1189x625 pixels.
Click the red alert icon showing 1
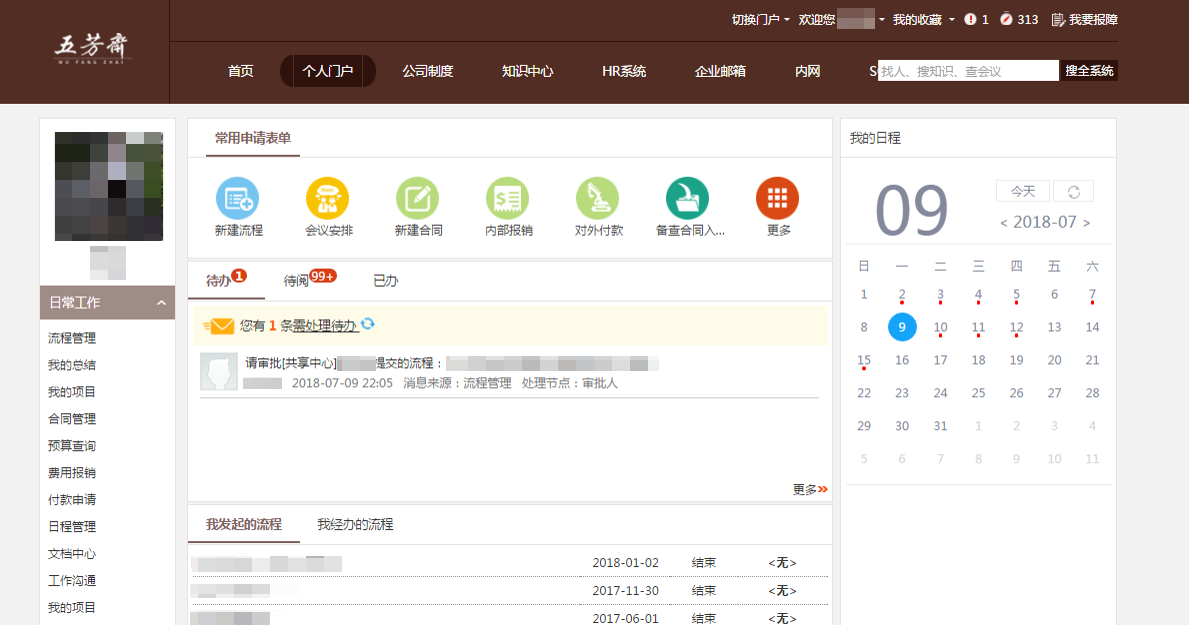(970, 19)
